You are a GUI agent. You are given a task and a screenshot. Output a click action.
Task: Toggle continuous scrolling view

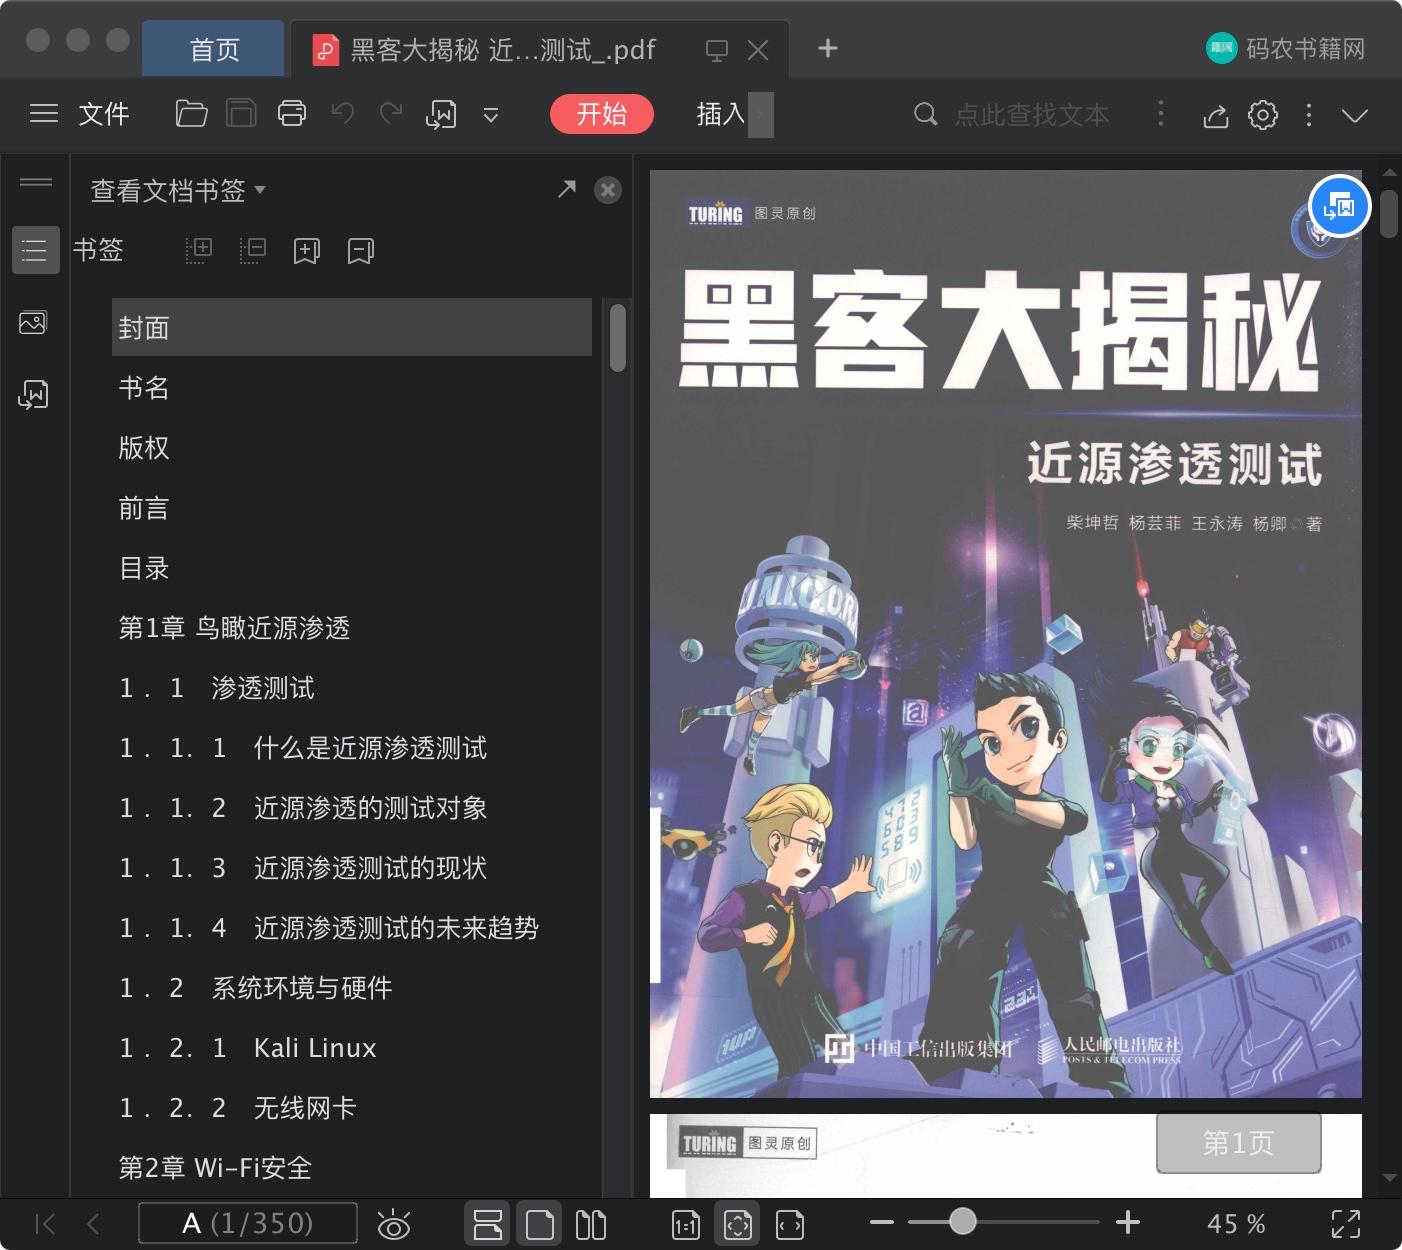point(488,1224)
